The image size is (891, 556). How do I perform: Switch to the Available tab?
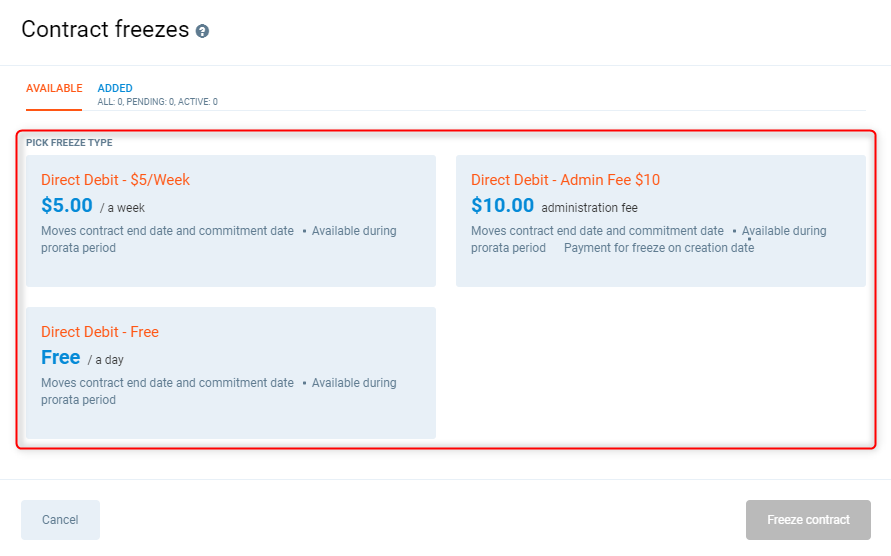tap(54, 89)
